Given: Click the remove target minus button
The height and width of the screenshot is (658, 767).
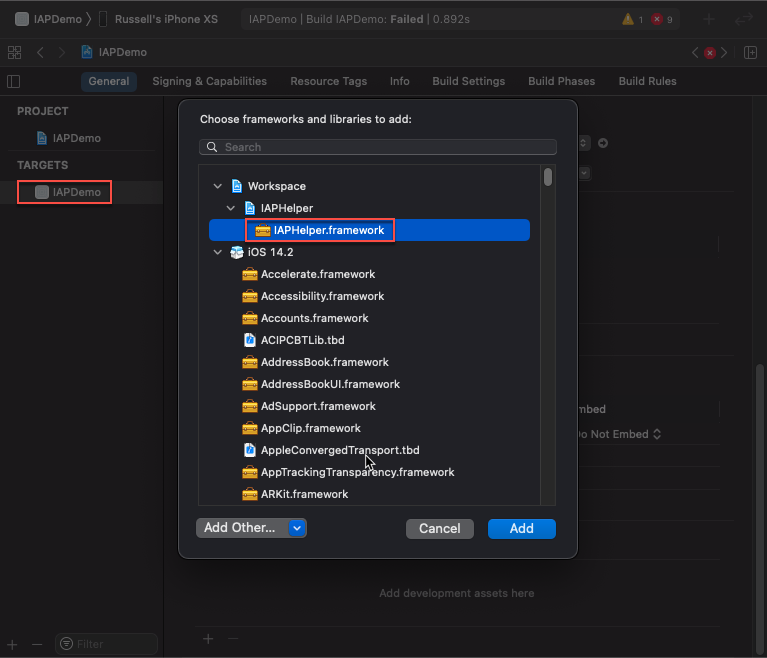Looking at the screenshot, I should click(37, 644).
